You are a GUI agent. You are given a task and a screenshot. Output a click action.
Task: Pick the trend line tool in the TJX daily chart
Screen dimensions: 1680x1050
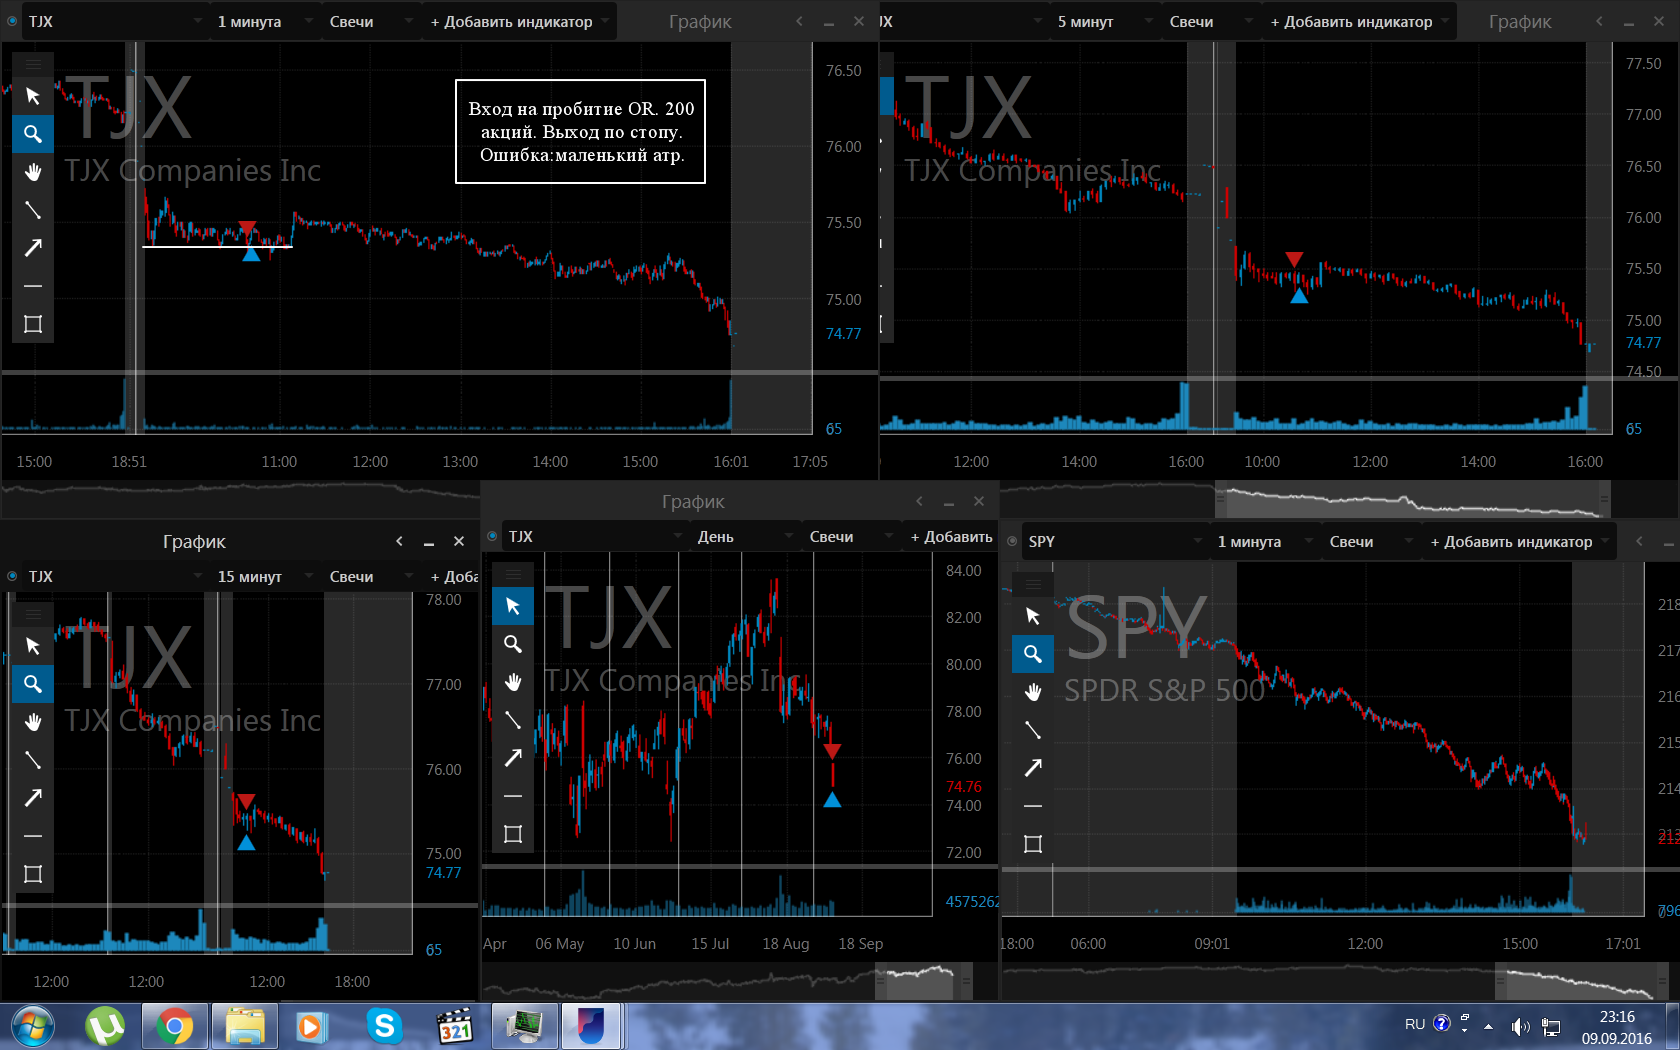click(513, 720)
